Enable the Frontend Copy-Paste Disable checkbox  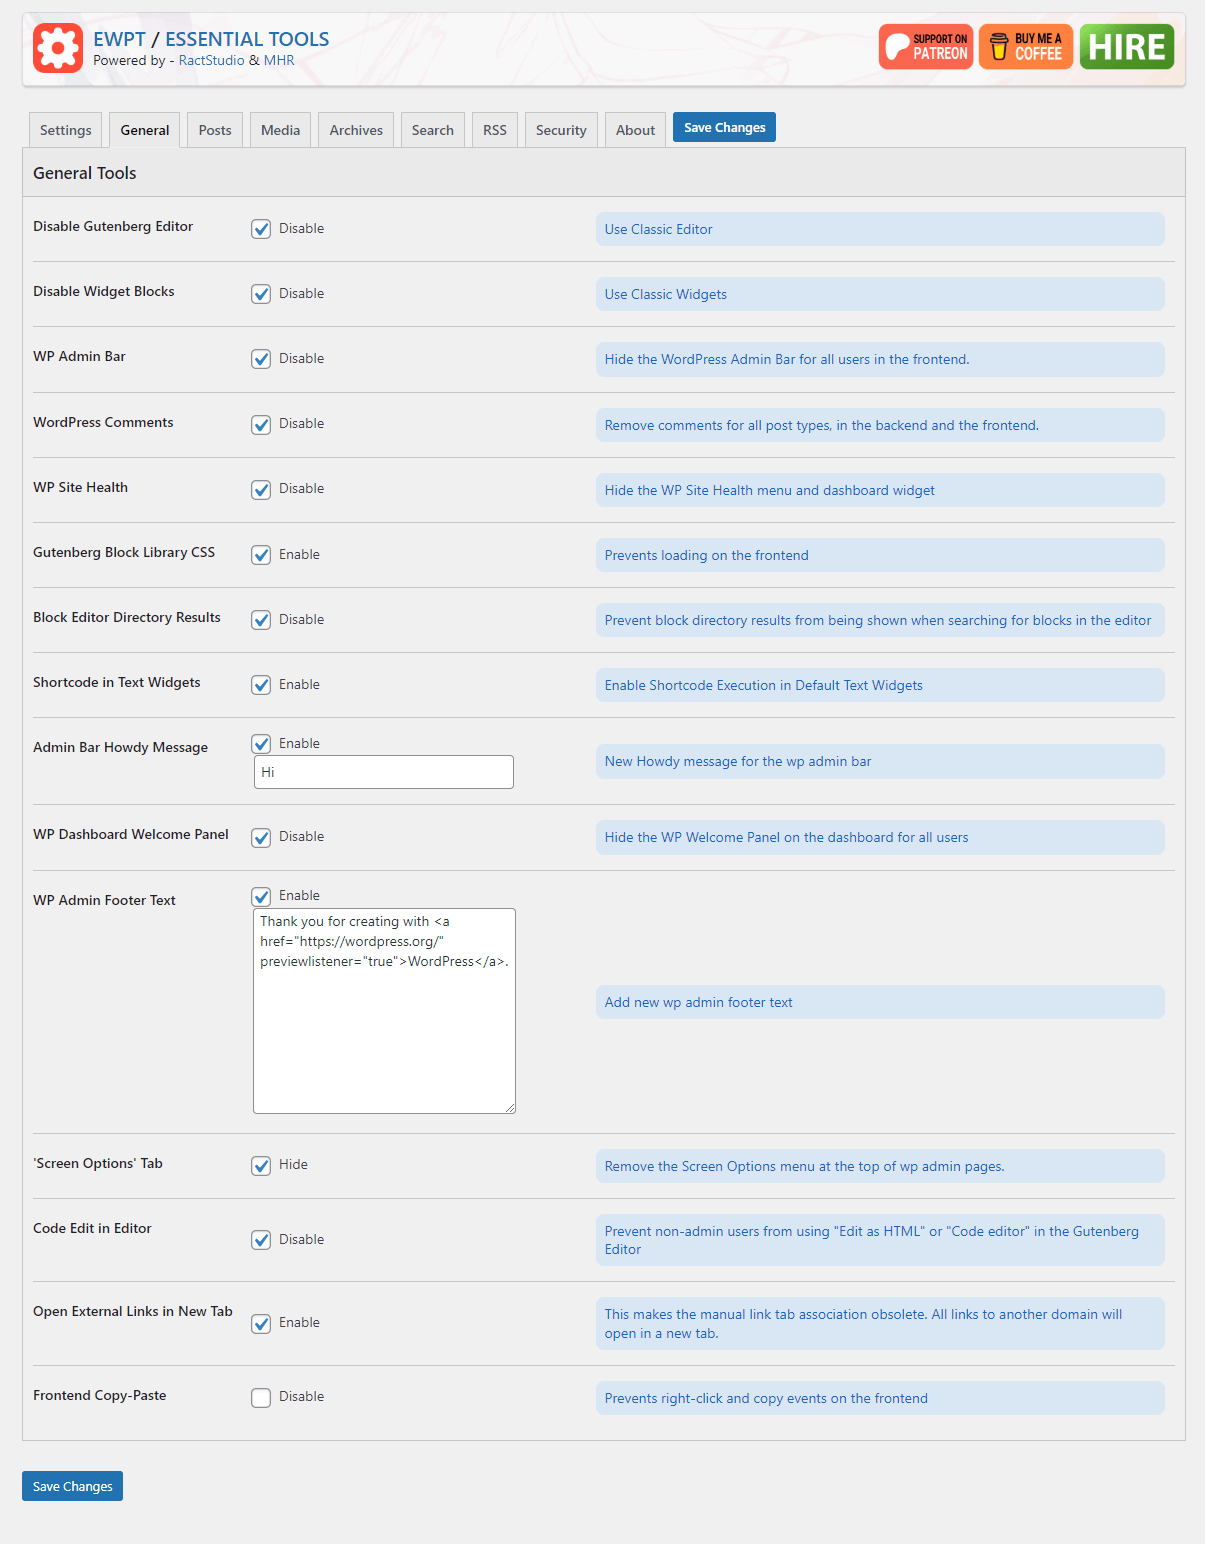pos(261,1397)
